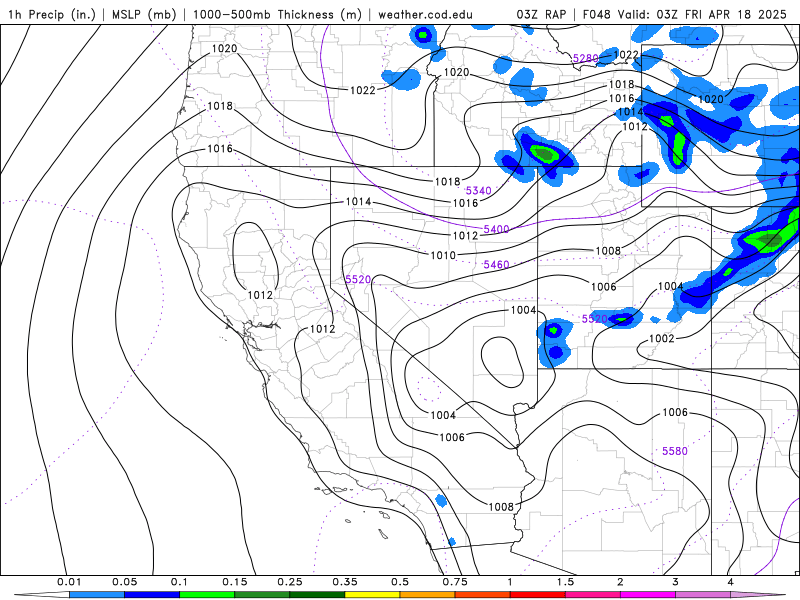The width and height of the screenshot is (800, 600).
Task: Select the 1.5 legend tick label
Action: pos(565,582)
